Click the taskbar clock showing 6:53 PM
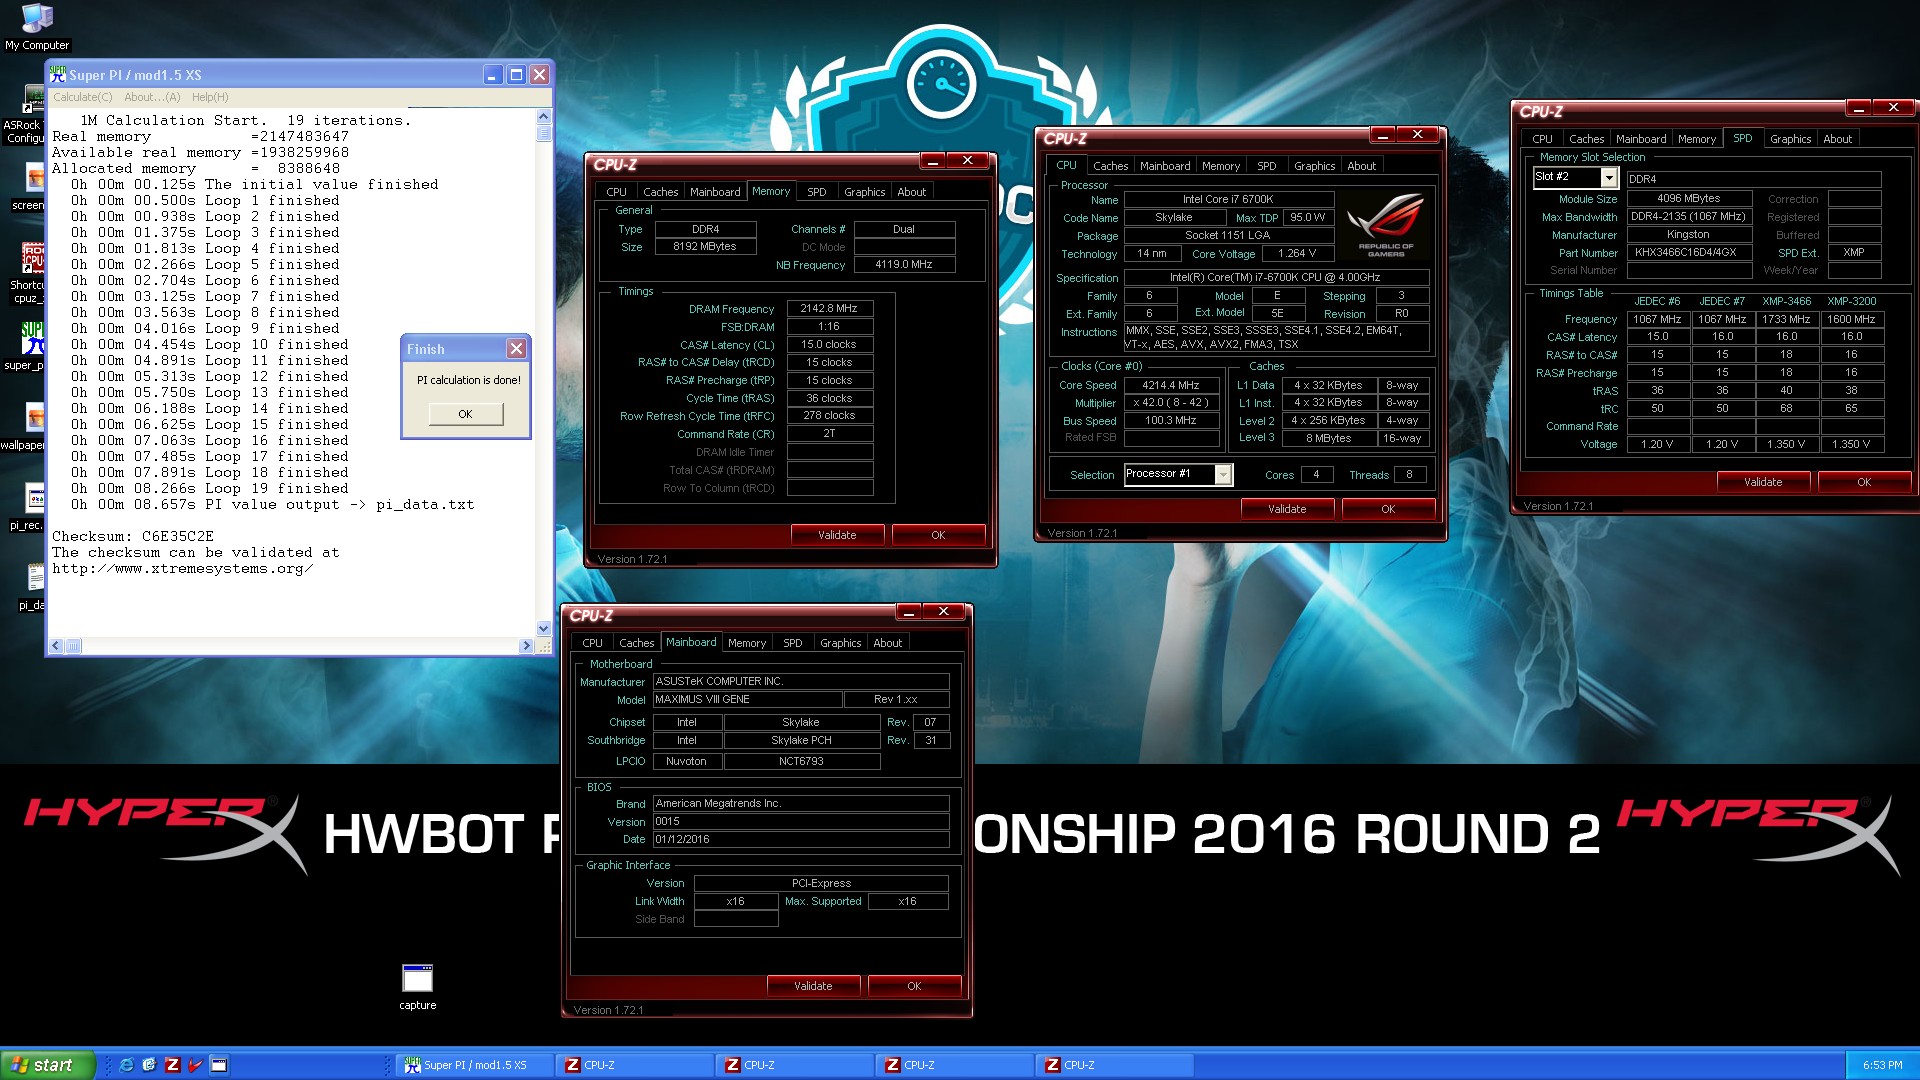The height and width of the screenshot is (1080, 1920). click(x=1882, y=1065)
